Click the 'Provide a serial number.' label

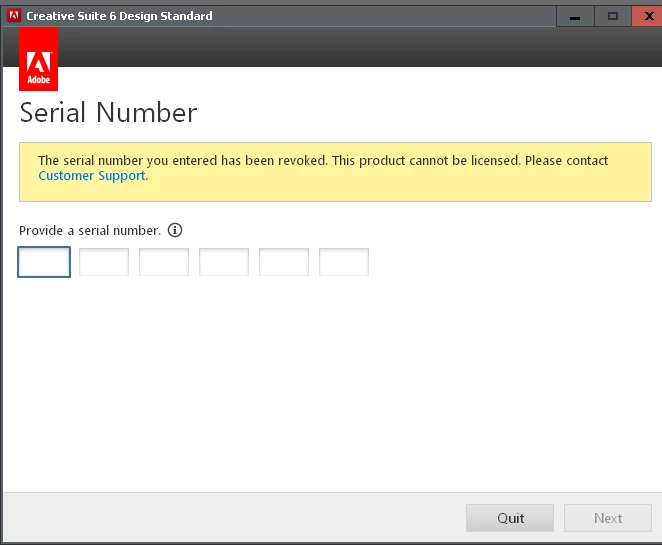point(90,230)
